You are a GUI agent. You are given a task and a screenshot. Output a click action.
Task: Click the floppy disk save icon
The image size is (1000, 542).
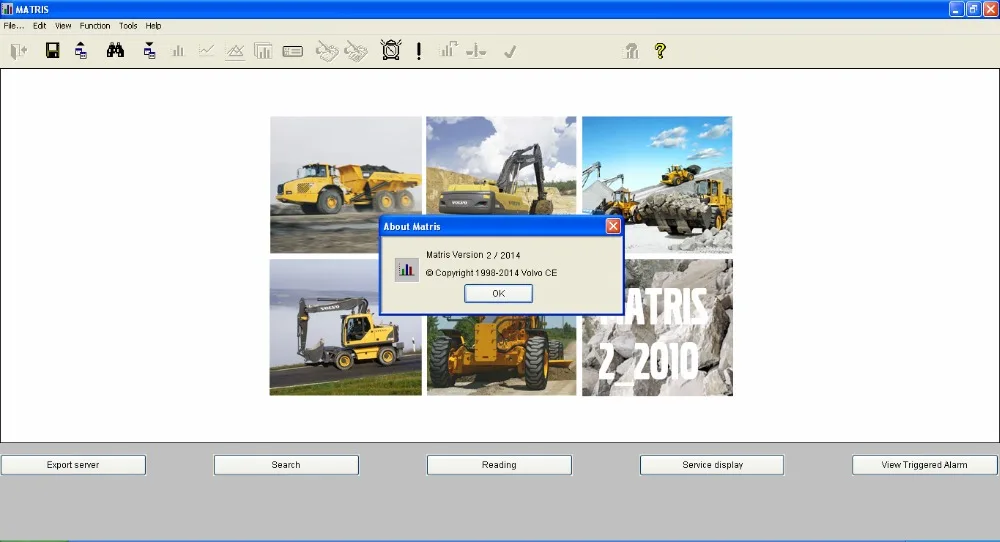pos(52,50)
